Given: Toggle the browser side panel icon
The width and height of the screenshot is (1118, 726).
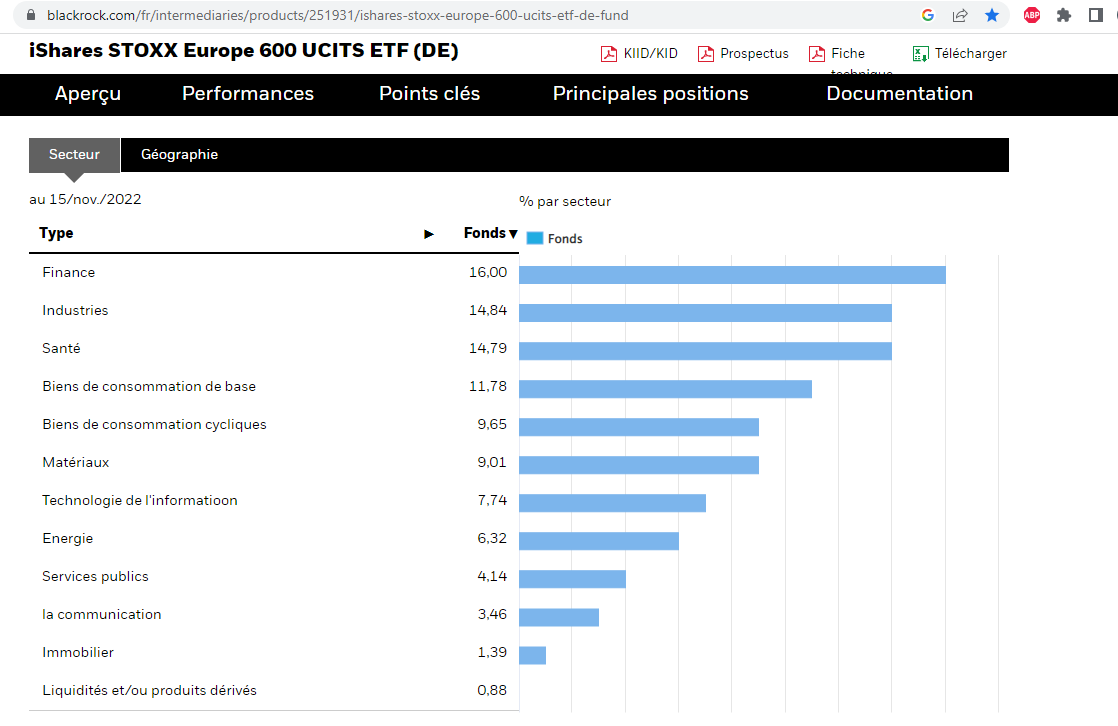Looking at the screenshot, I should 1096,15.
